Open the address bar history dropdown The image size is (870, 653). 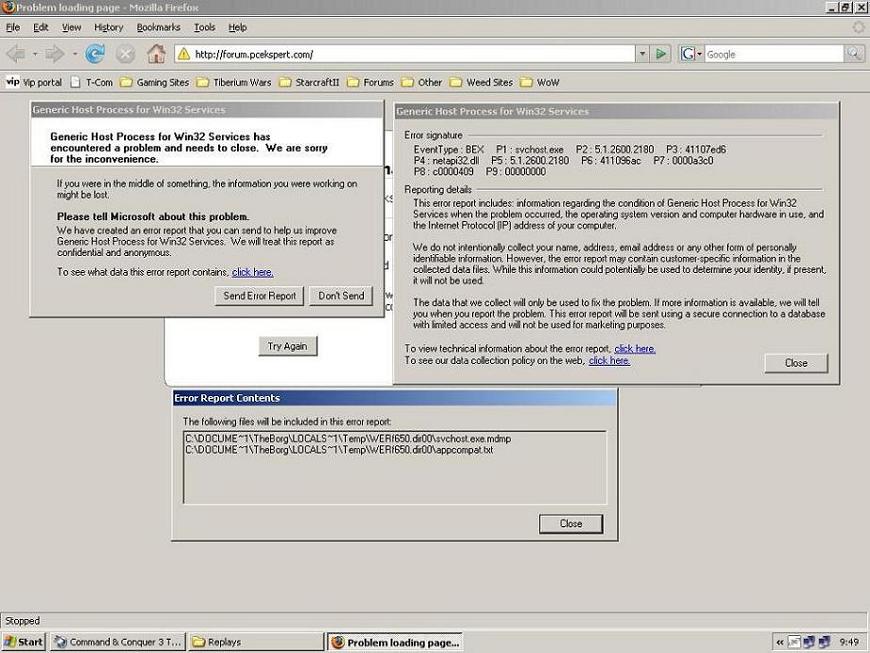(x=642, y=54)
